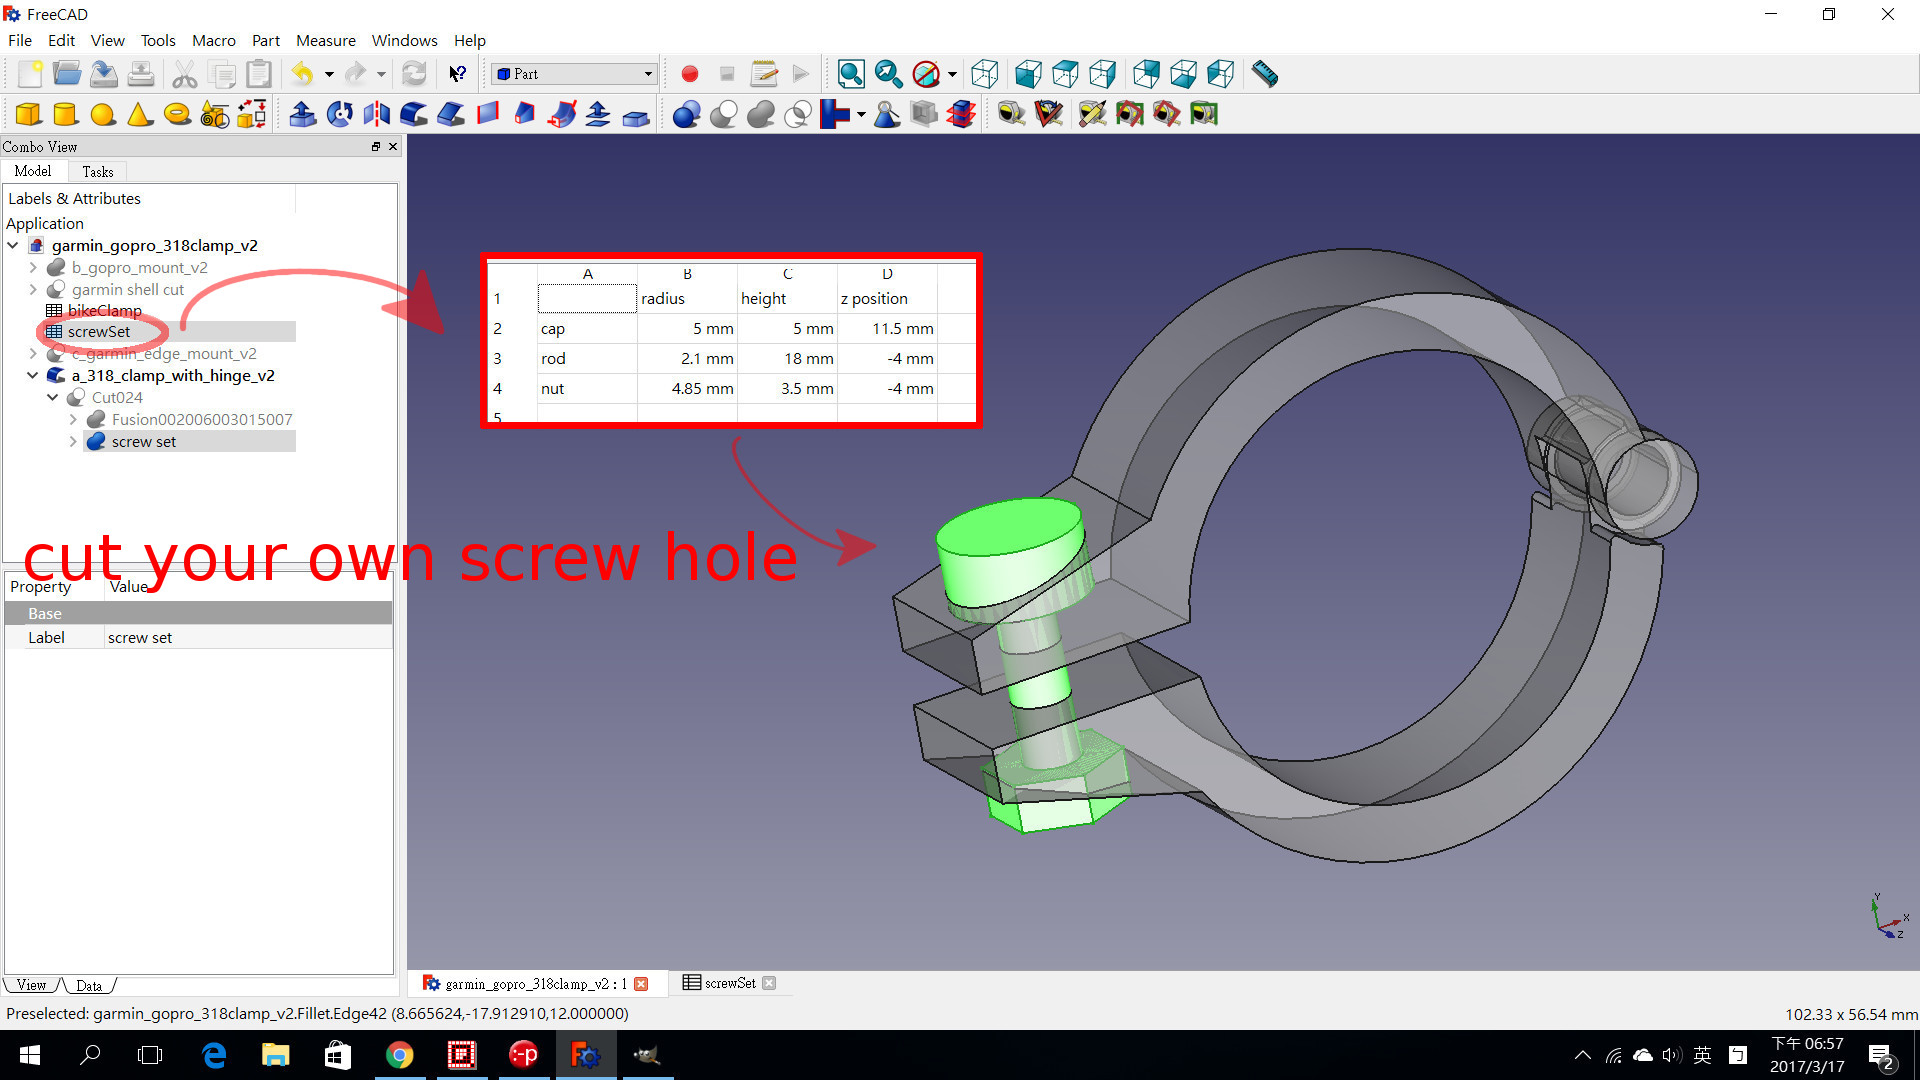This screenshot has height=1080, width=1920.
Task: Open the File menu
Action: pyautogui.click(x=20, y=40)
